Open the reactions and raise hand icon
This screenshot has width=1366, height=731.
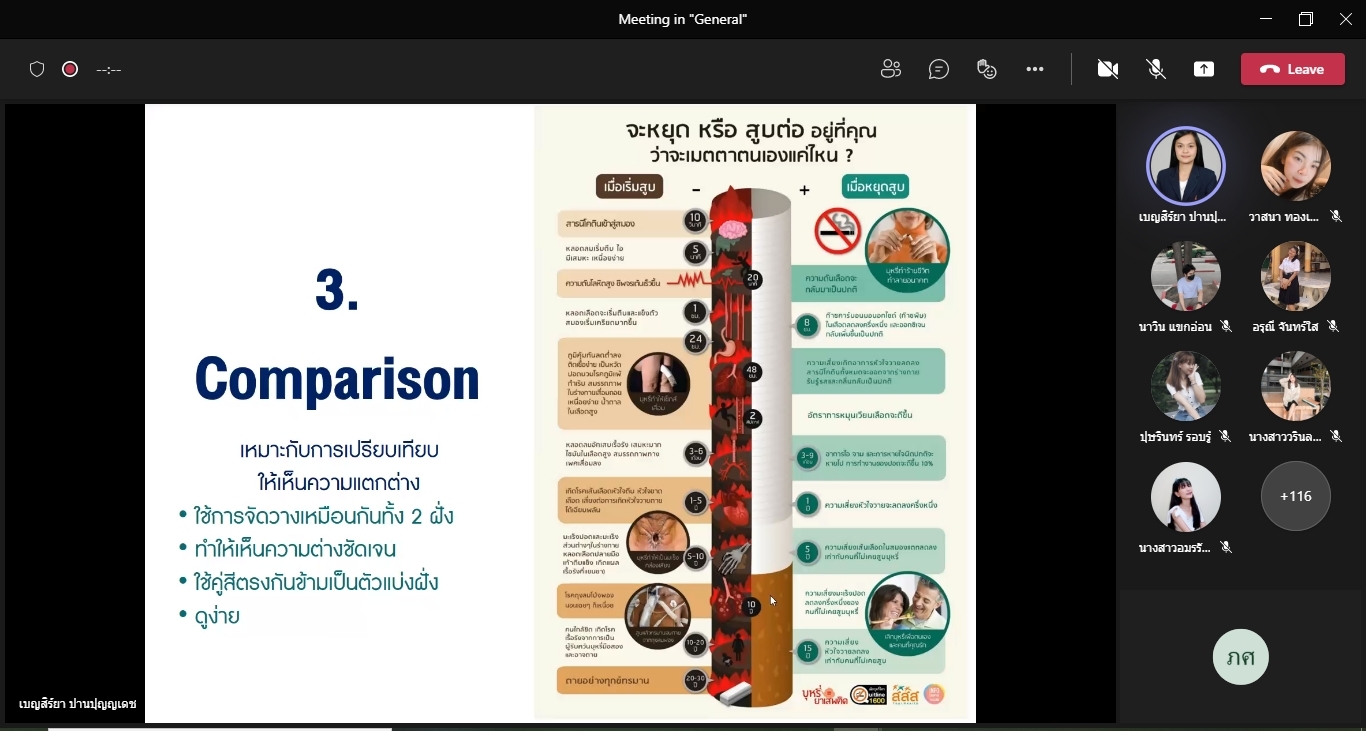click(987, 69)
